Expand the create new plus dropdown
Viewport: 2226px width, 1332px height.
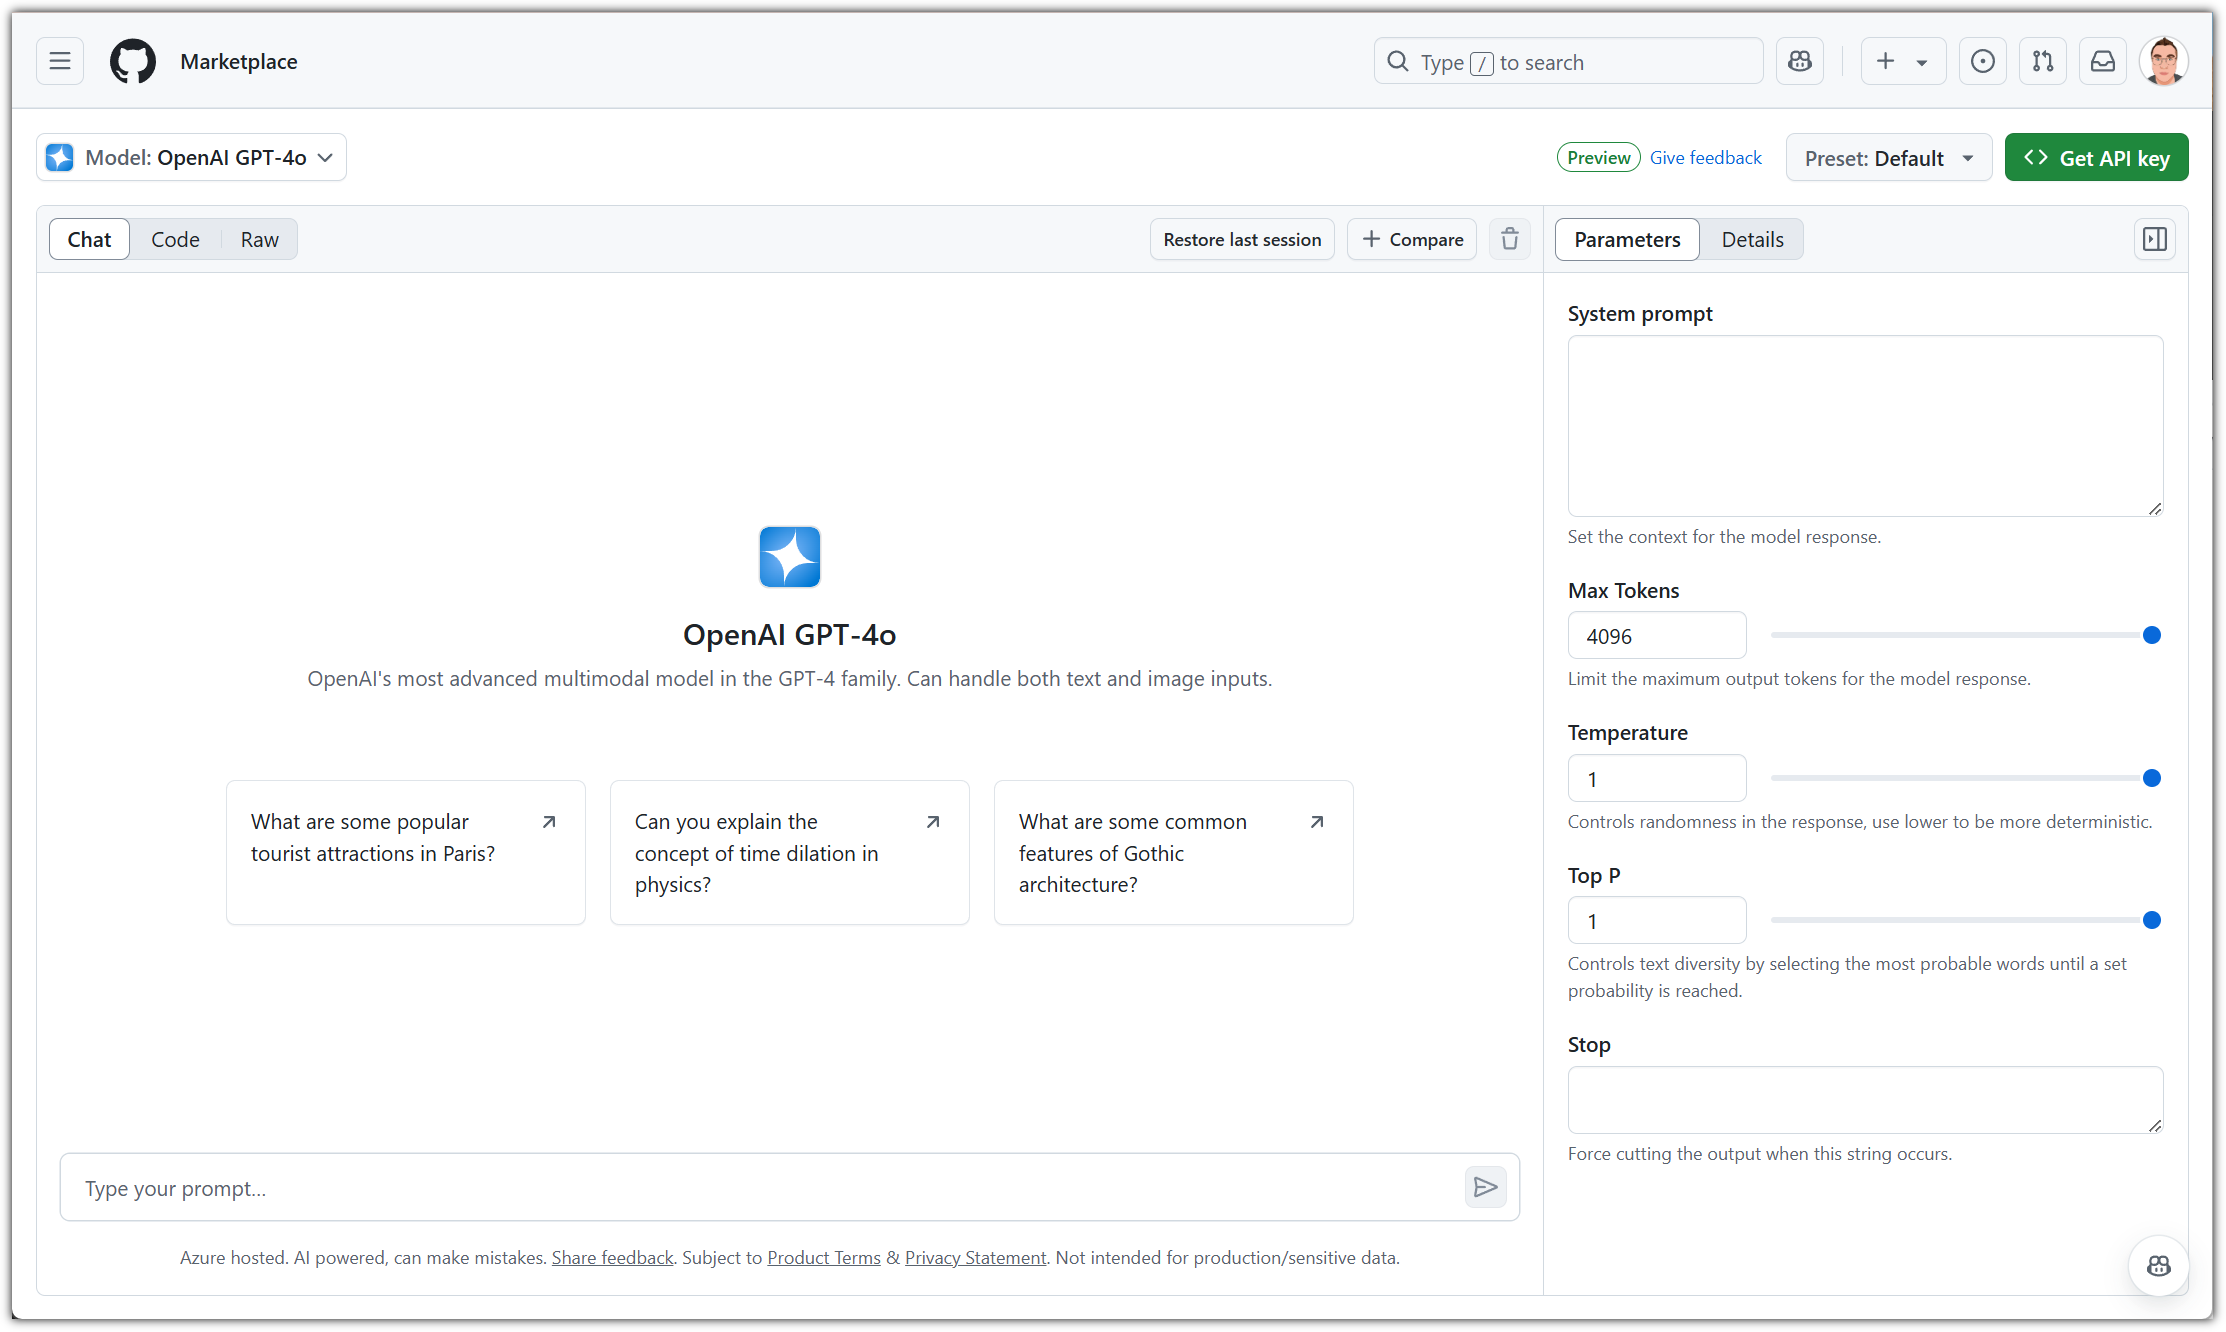click(x=1902, y=62)
